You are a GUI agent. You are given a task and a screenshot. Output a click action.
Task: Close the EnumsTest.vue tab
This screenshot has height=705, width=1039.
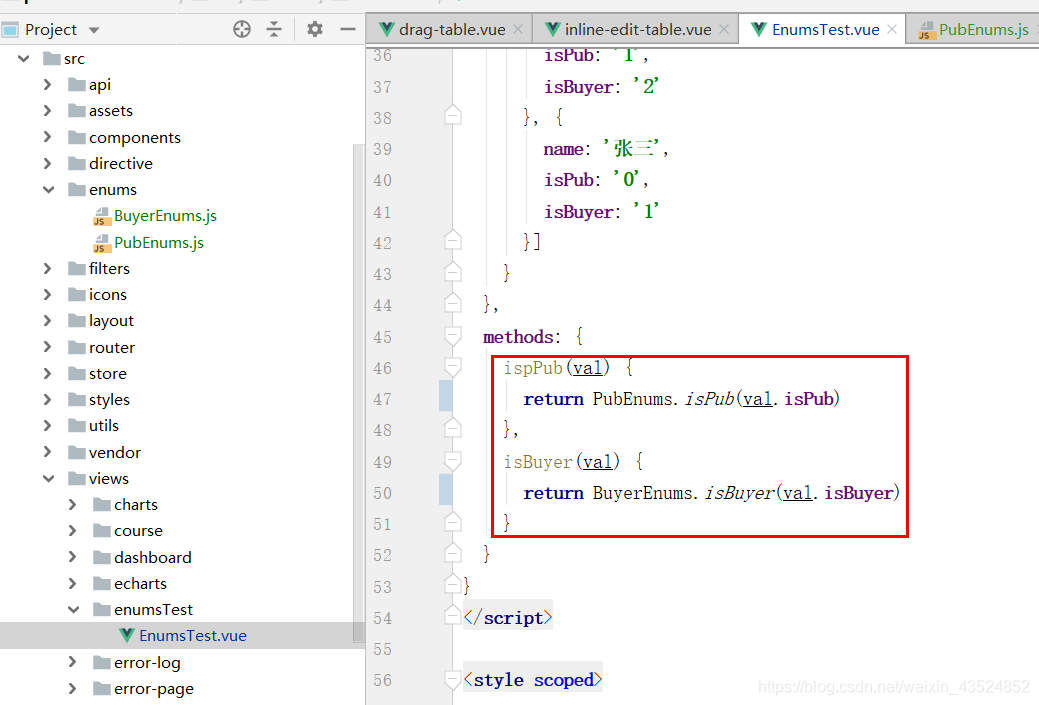click(892, 30)
